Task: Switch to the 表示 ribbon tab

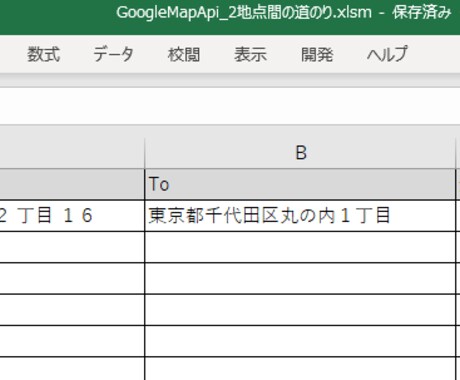Action: pos(250,54)
